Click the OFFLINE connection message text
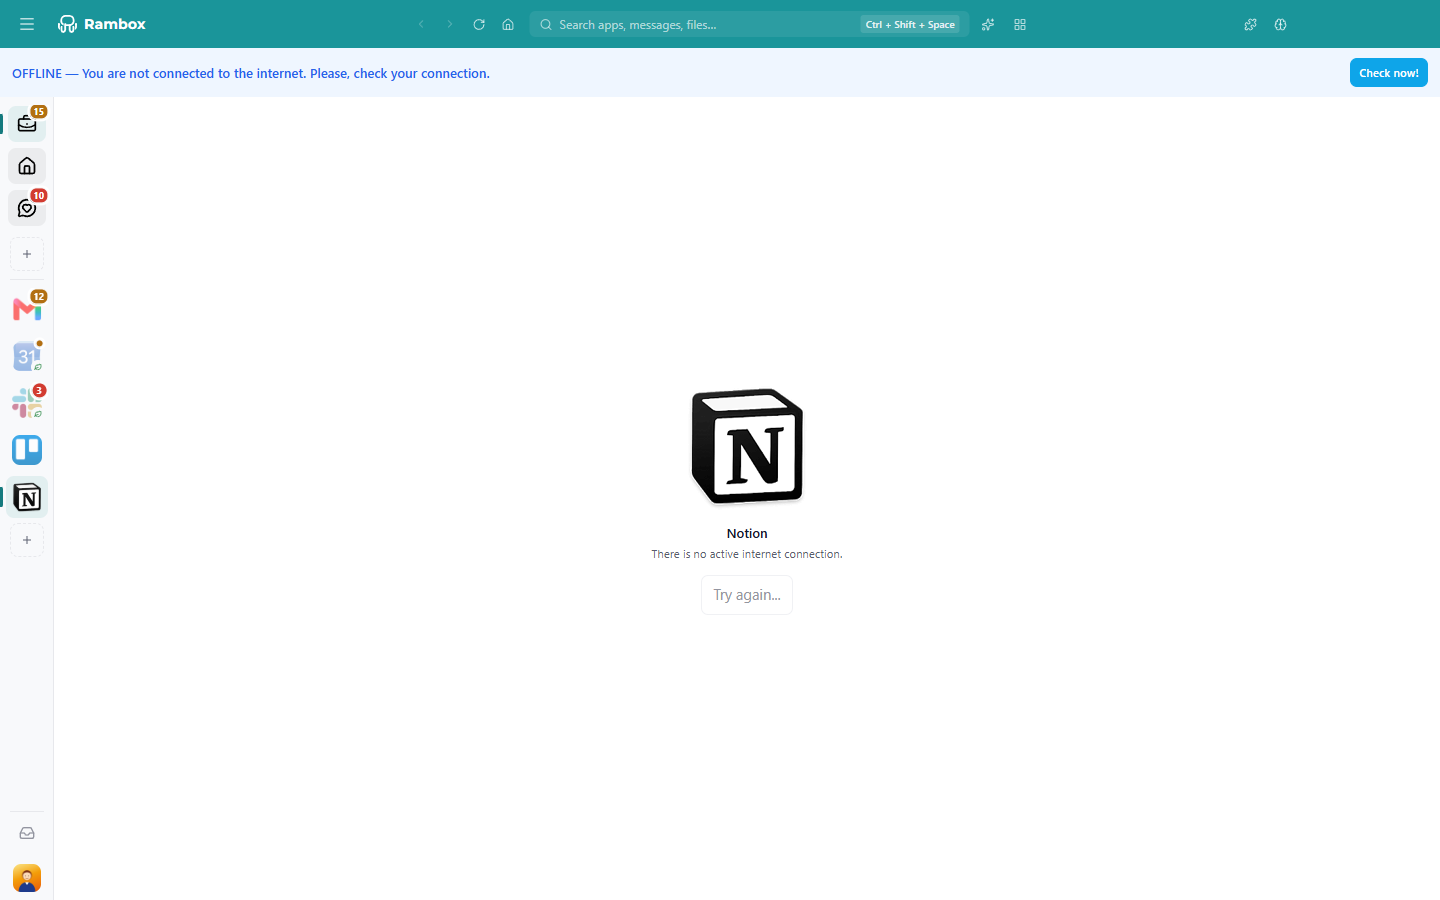This screenshot has height=900, width=1440. click(x=251, y=73)
